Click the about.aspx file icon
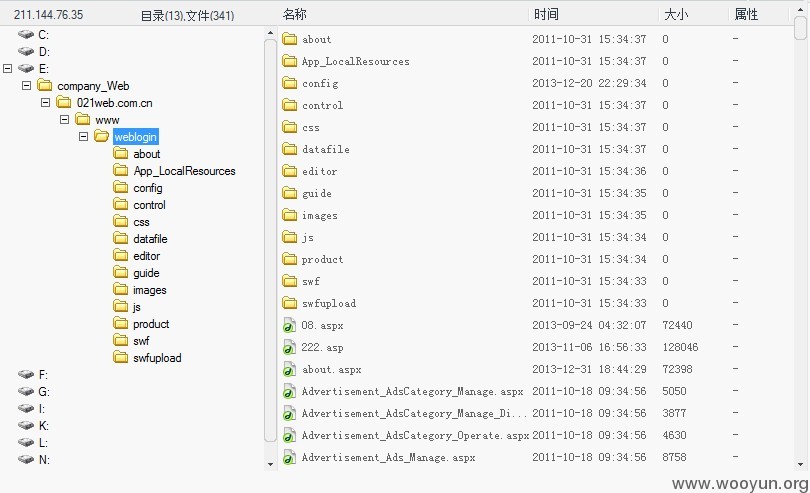 click(289, 369)
